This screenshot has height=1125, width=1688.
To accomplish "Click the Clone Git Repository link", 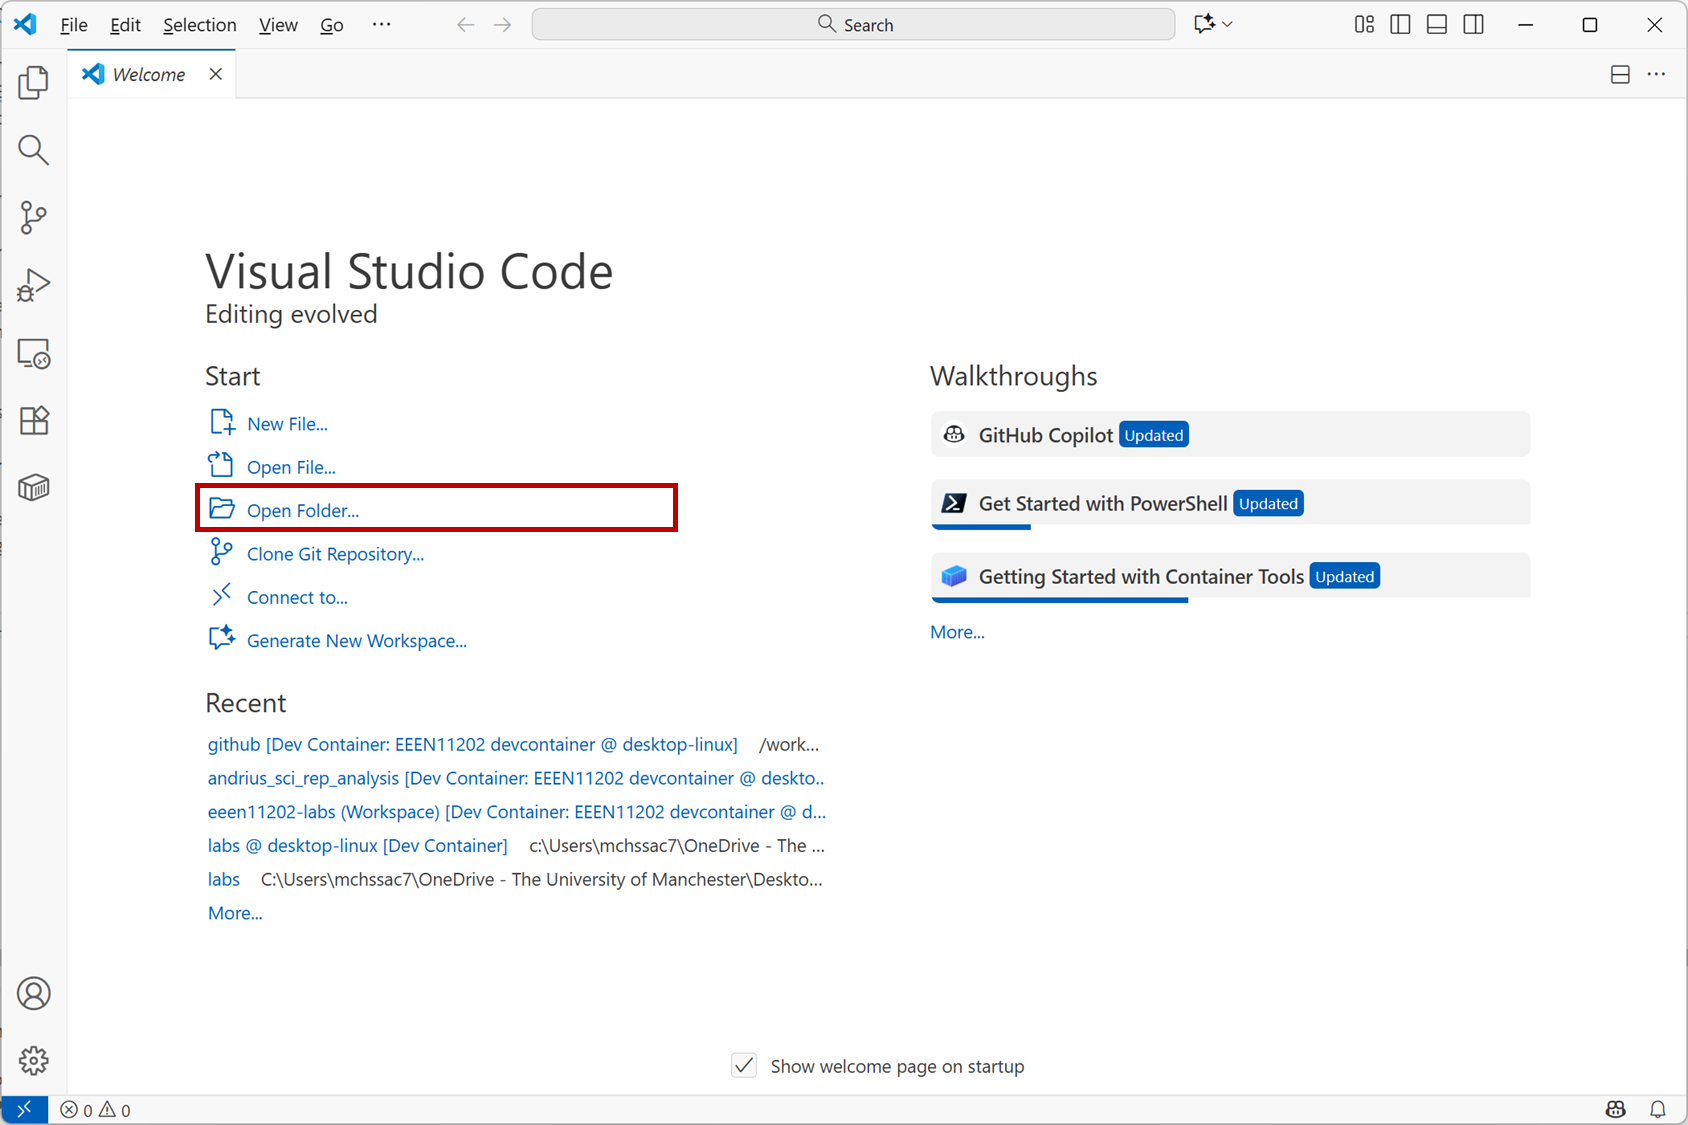I will pyautogui.click(x=335, y=554).
